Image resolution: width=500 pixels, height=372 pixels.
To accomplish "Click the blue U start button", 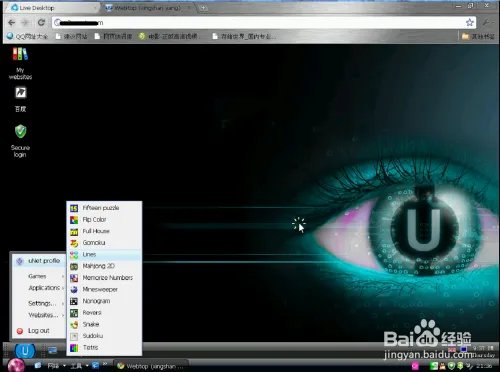I will [25, 351].
